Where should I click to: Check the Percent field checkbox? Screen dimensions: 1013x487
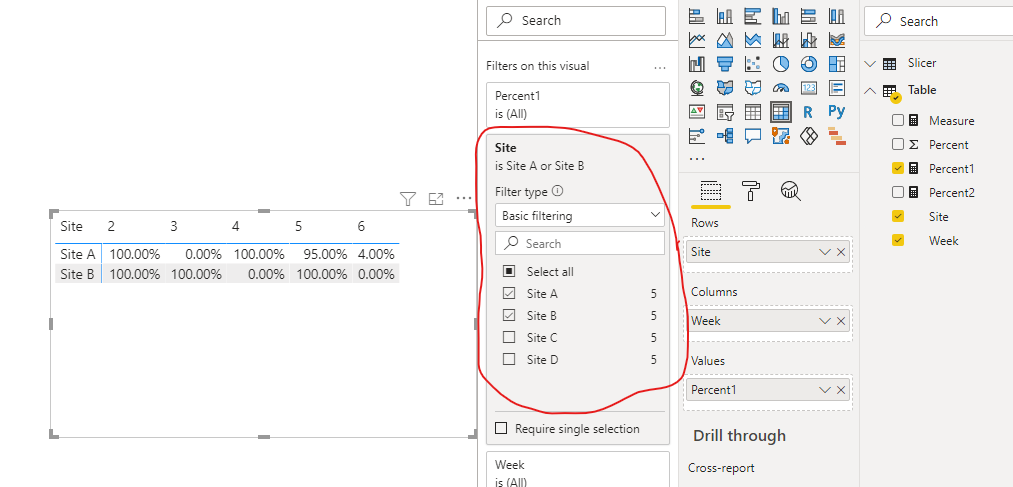point(897,144)
